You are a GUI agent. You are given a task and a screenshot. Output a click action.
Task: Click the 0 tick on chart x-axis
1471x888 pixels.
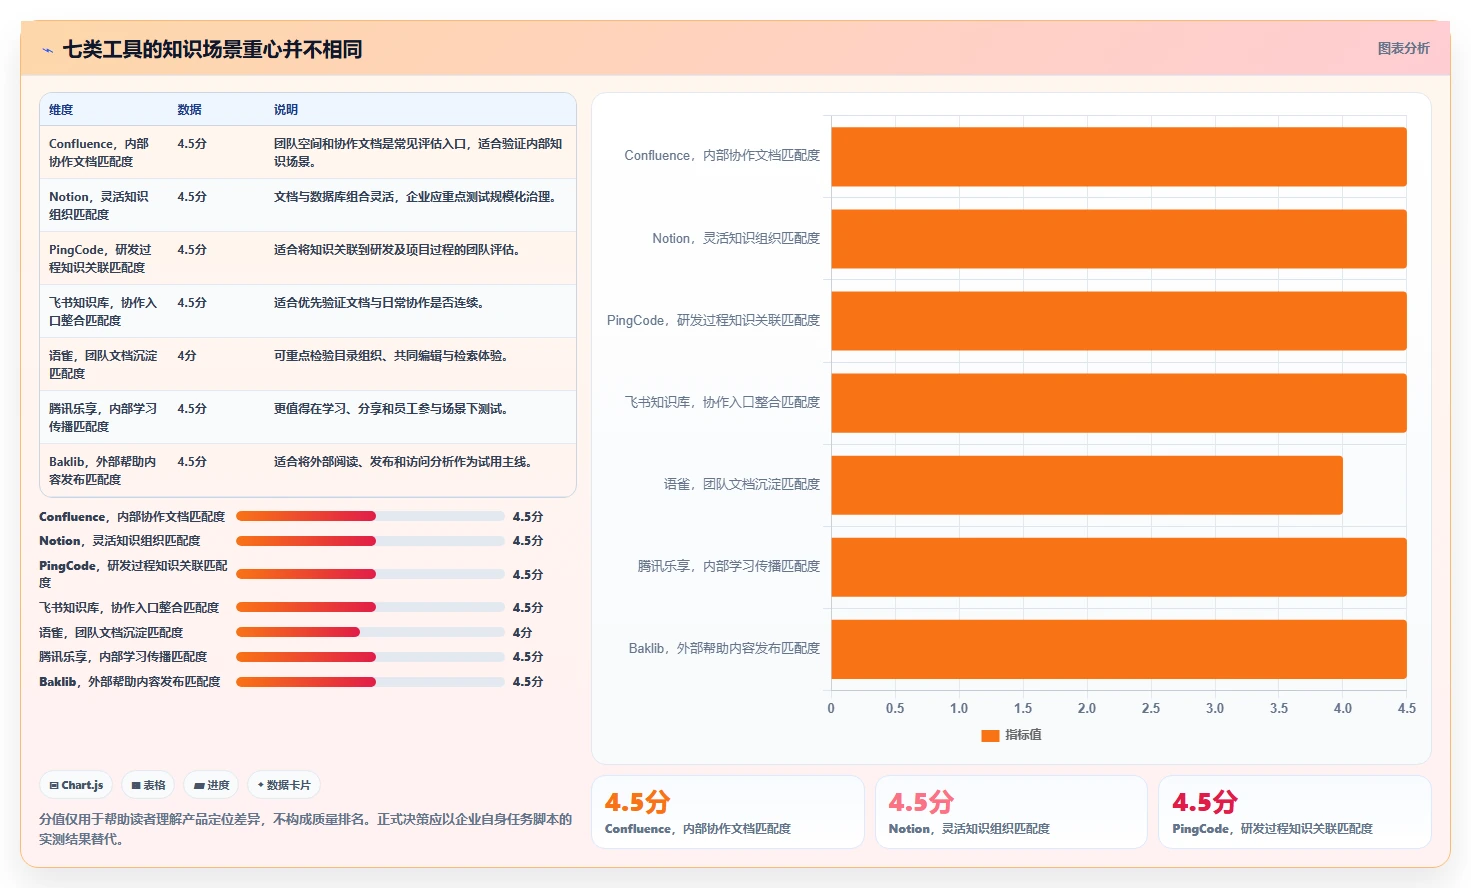pyautogui.click(x=831, y=708)
